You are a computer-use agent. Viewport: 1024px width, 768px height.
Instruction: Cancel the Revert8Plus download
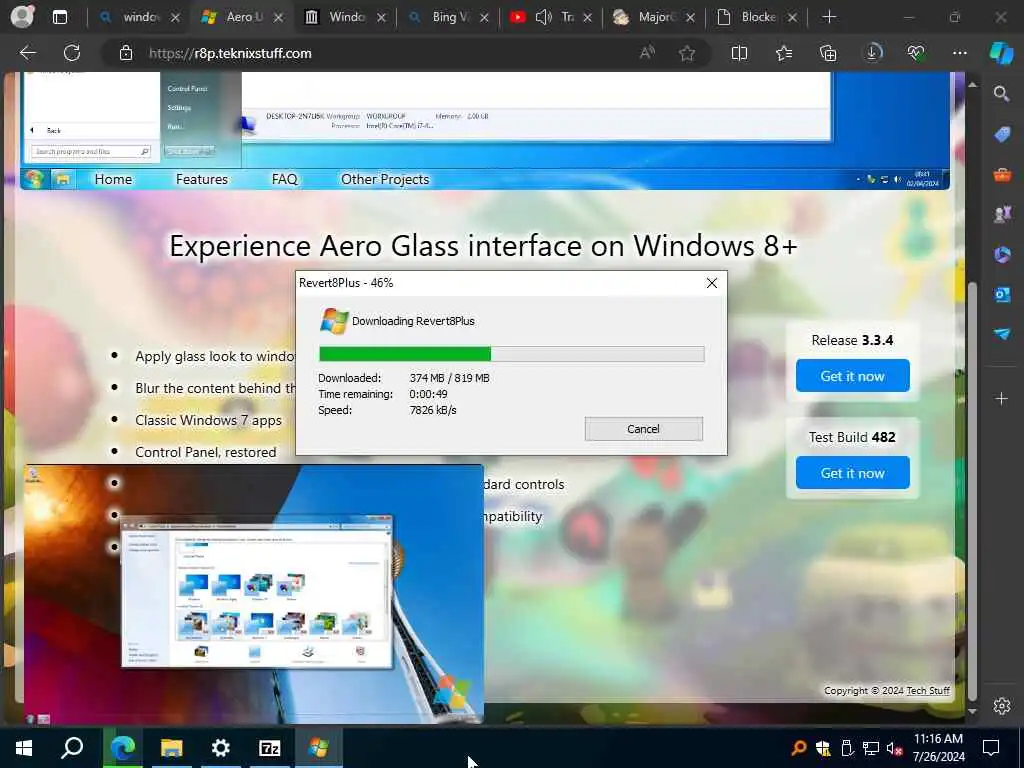(643, 429)
